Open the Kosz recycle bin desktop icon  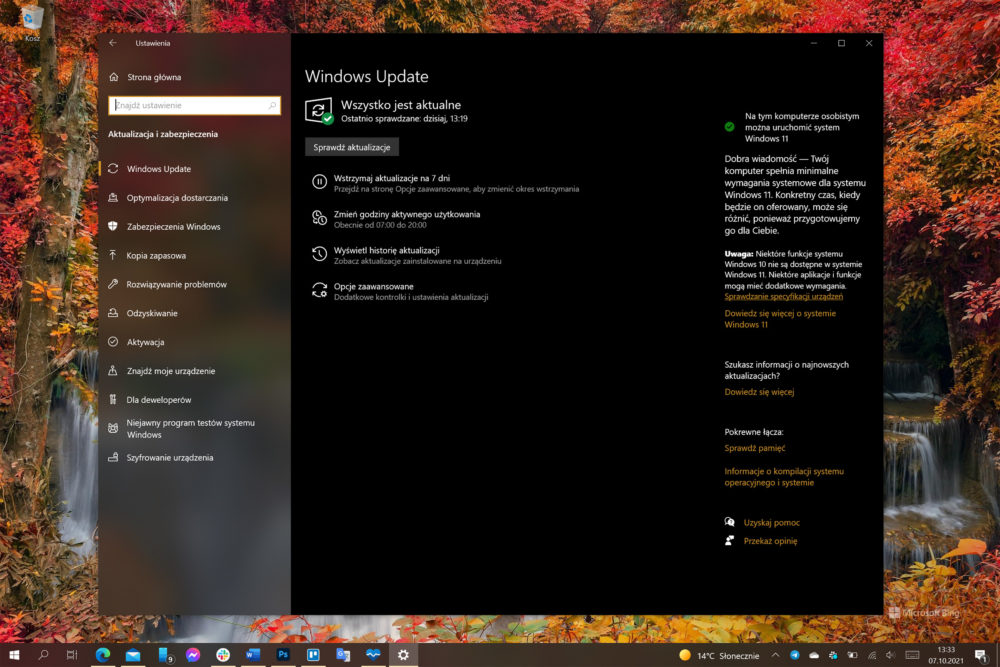pyautogui.click(x=31, y=23)
